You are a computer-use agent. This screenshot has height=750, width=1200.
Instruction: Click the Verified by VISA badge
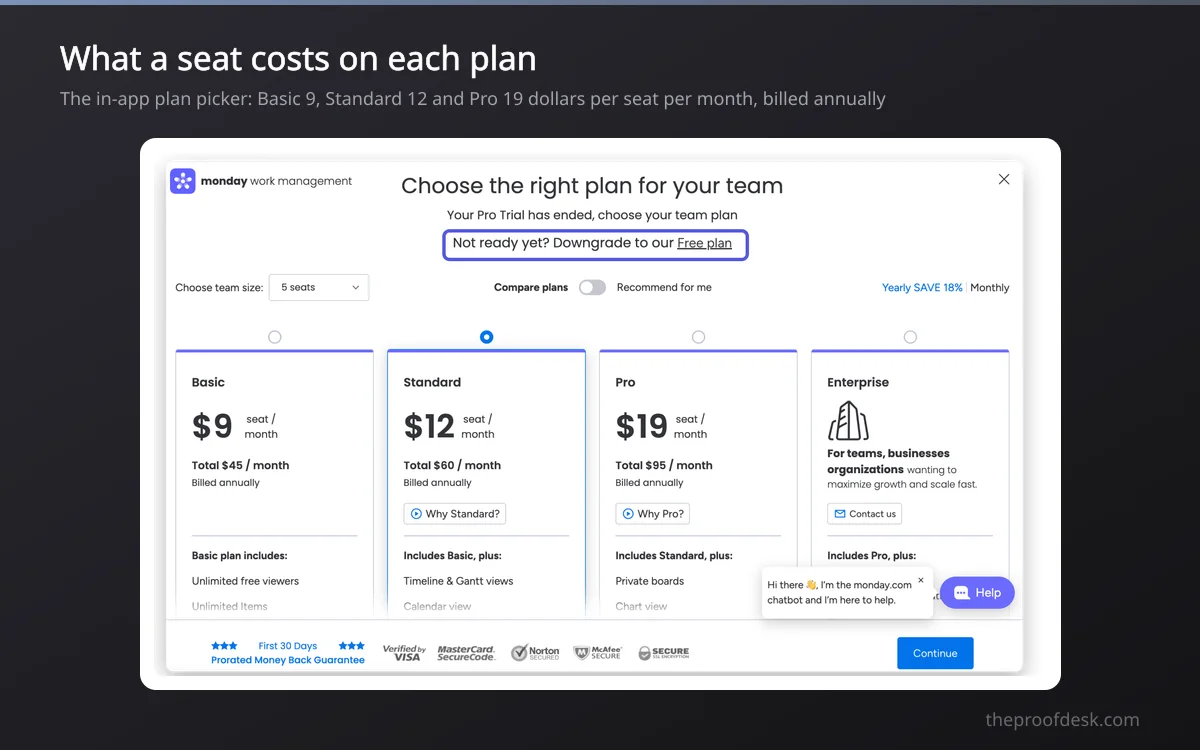[404, 653]
